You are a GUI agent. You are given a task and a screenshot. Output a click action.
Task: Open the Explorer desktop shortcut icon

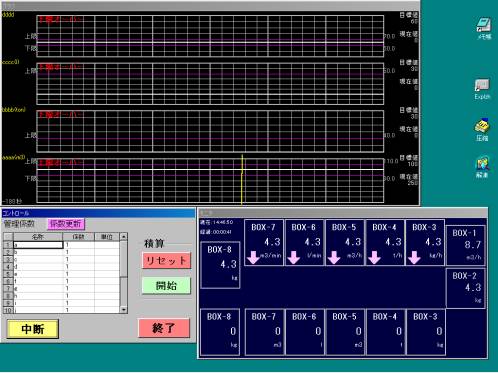[482, 89]
